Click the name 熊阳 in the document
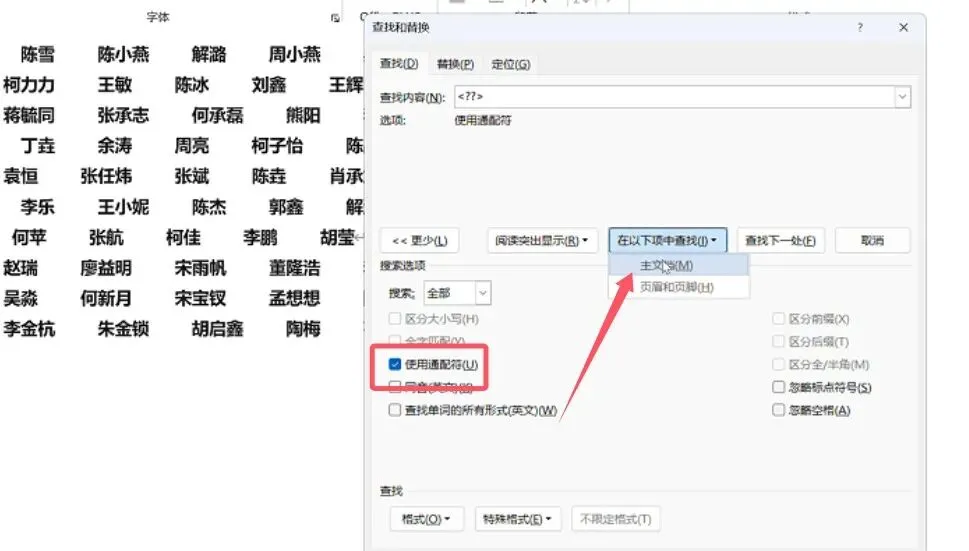This screenshot has height=551, width=969. point(303,116)
